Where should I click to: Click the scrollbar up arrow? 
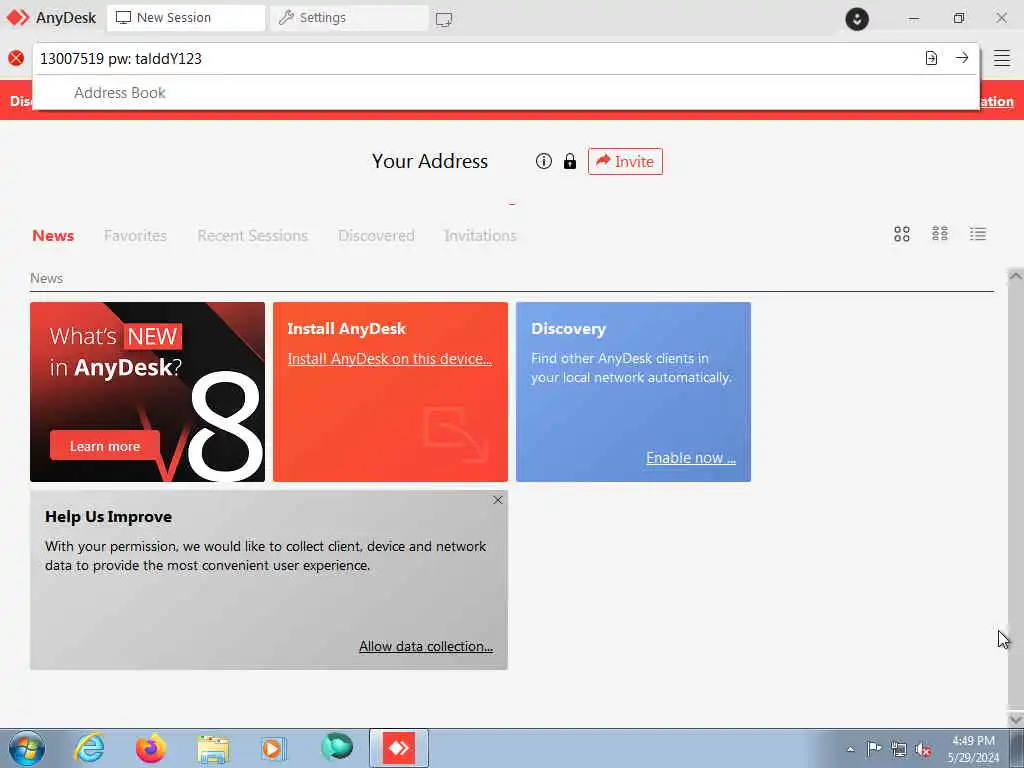1016,276
